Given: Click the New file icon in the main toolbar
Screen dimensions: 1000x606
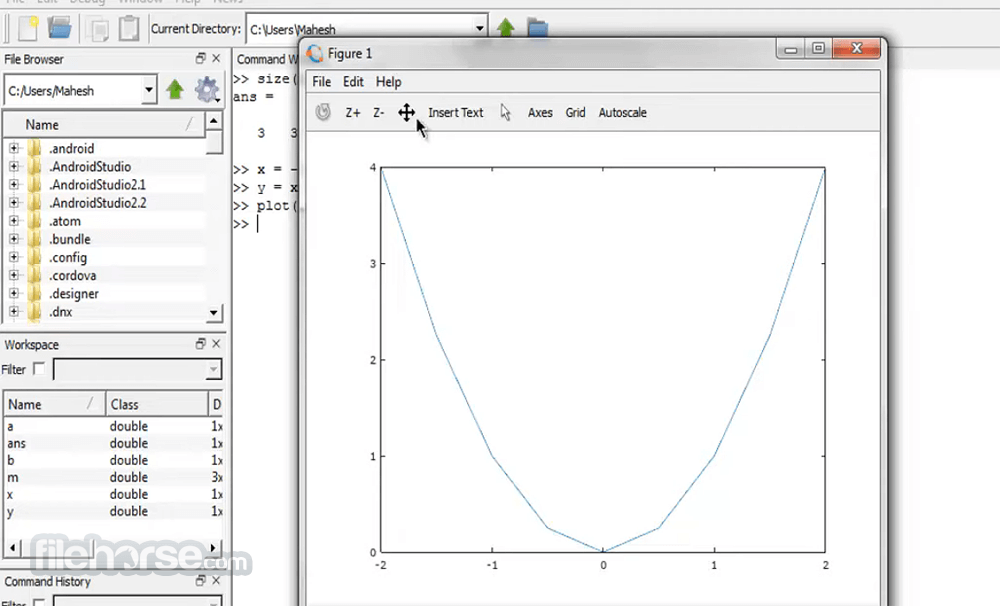Looking at the screenshot, I should click(29, 28).
